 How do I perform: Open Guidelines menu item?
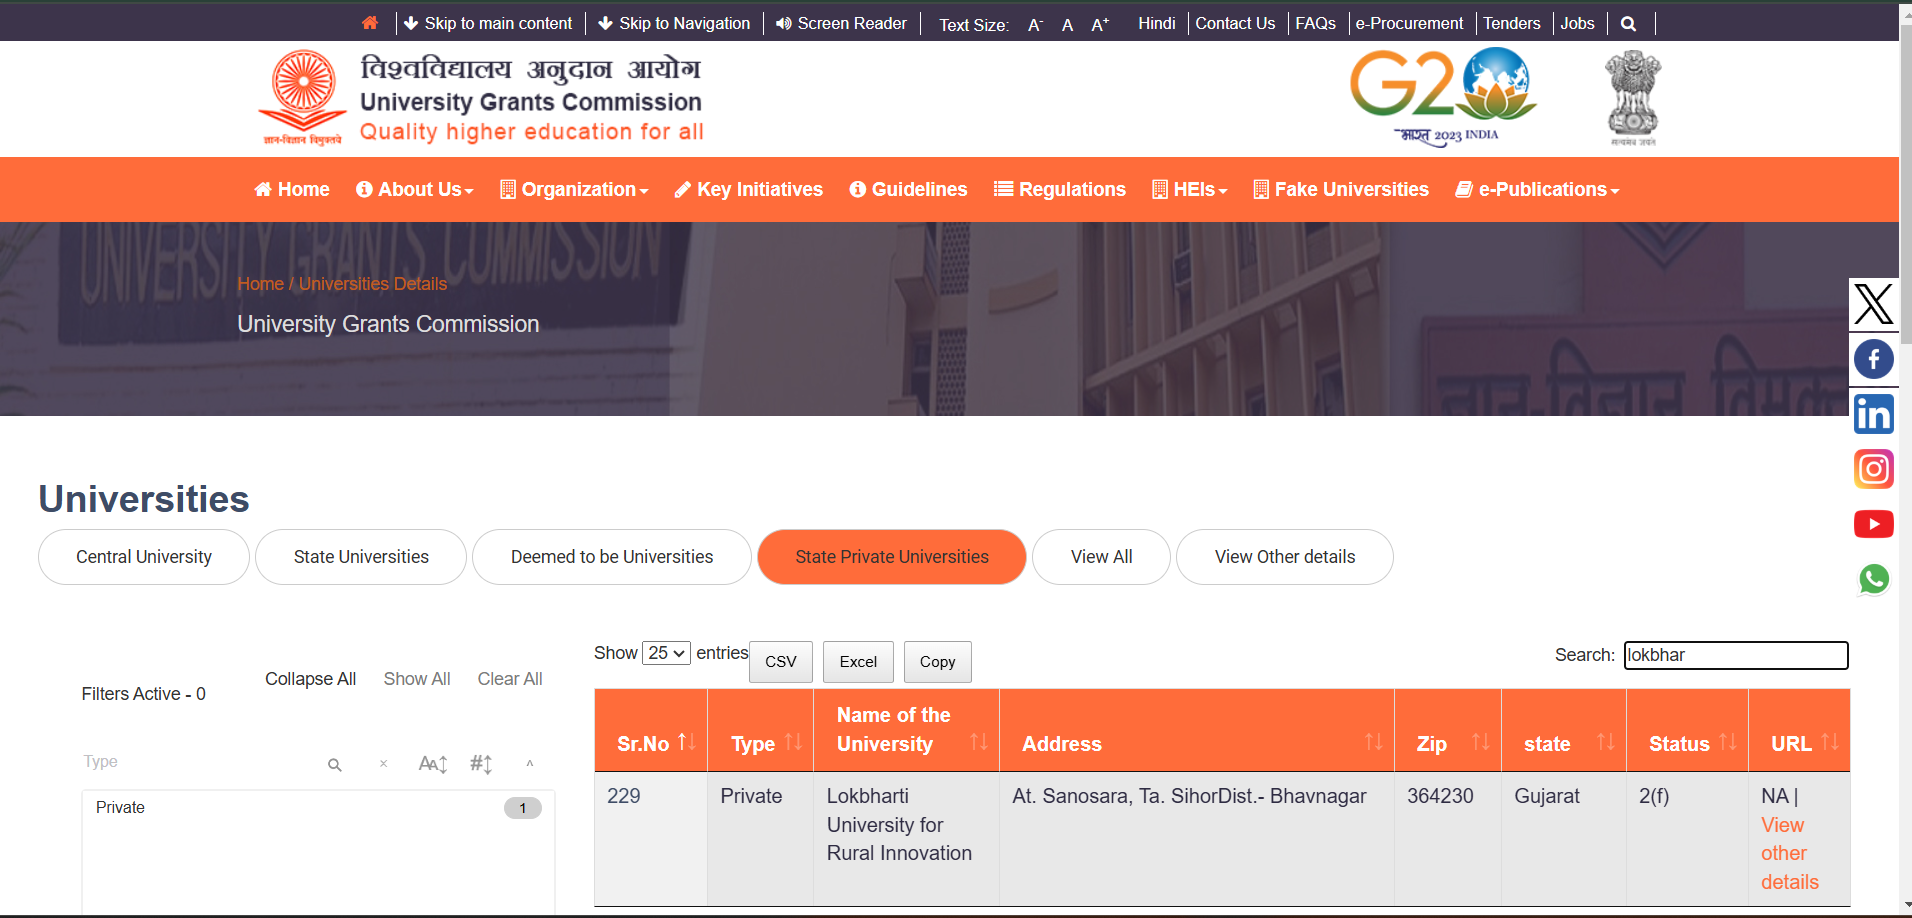pos(908,189)
